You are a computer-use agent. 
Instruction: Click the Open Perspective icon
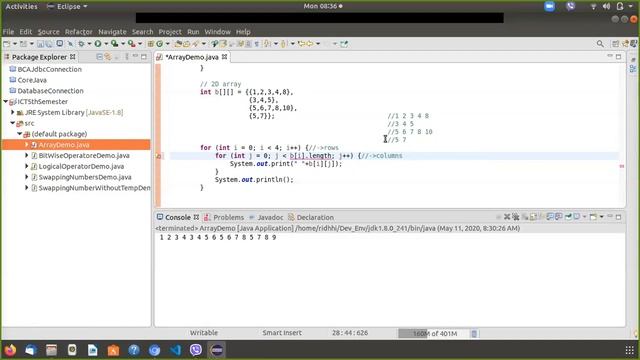pos(616,44)
